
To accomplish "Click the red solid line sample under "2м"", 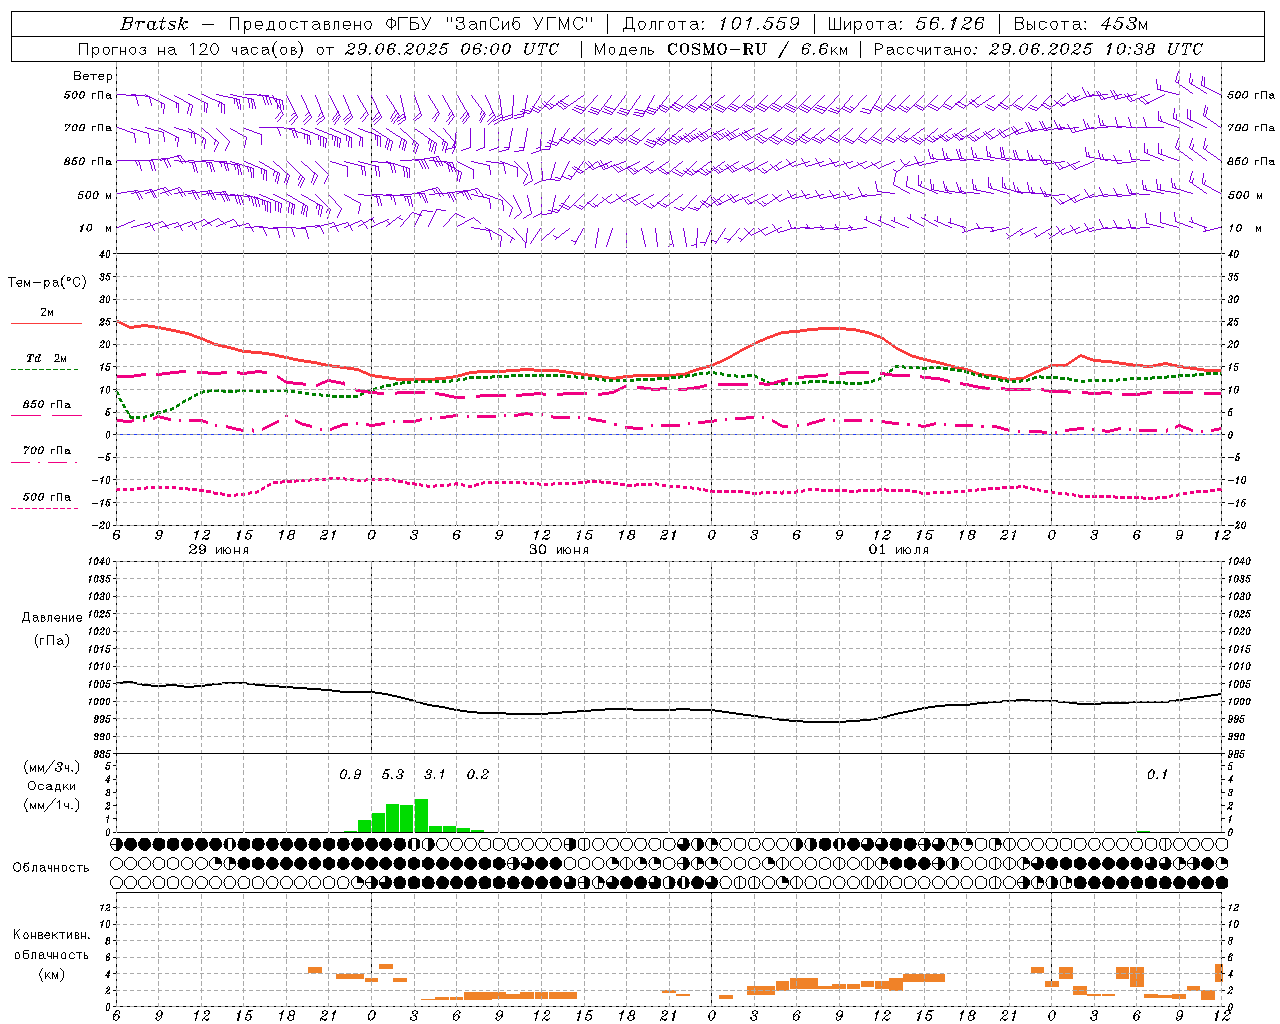I will click(46, 324).
